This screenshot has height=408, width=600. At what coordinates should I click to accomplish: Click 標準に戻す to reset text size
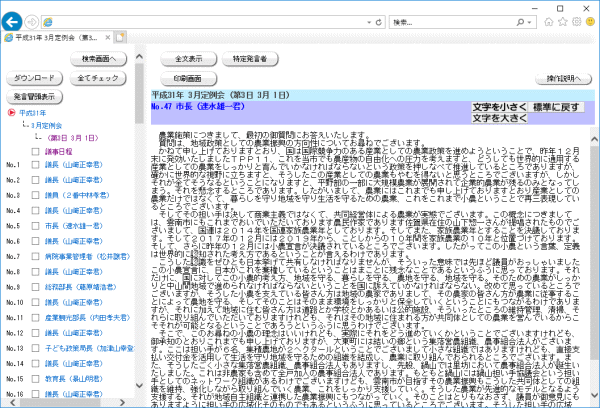coord(556,107)
